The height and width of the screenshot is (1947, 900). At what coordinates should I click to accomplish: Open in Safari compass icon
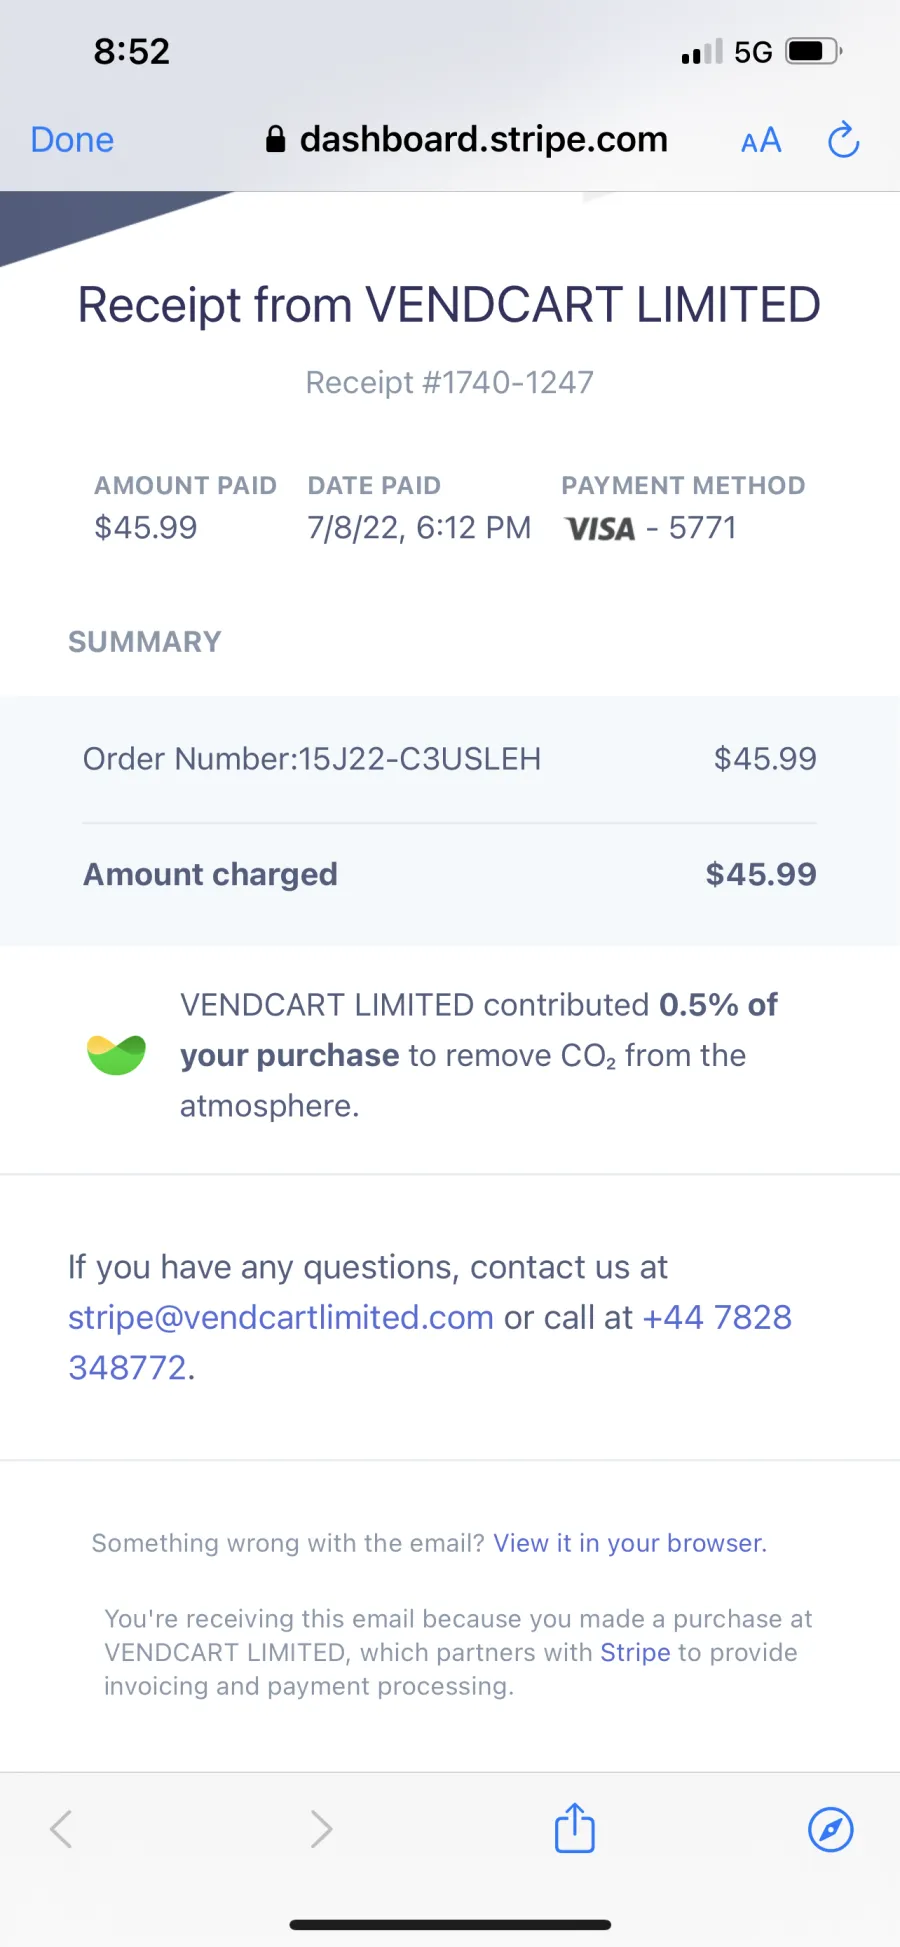831,1830
